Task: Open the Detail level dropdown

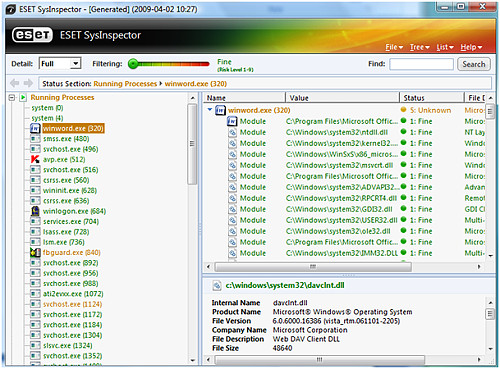Action: click(x=76, y=63)
